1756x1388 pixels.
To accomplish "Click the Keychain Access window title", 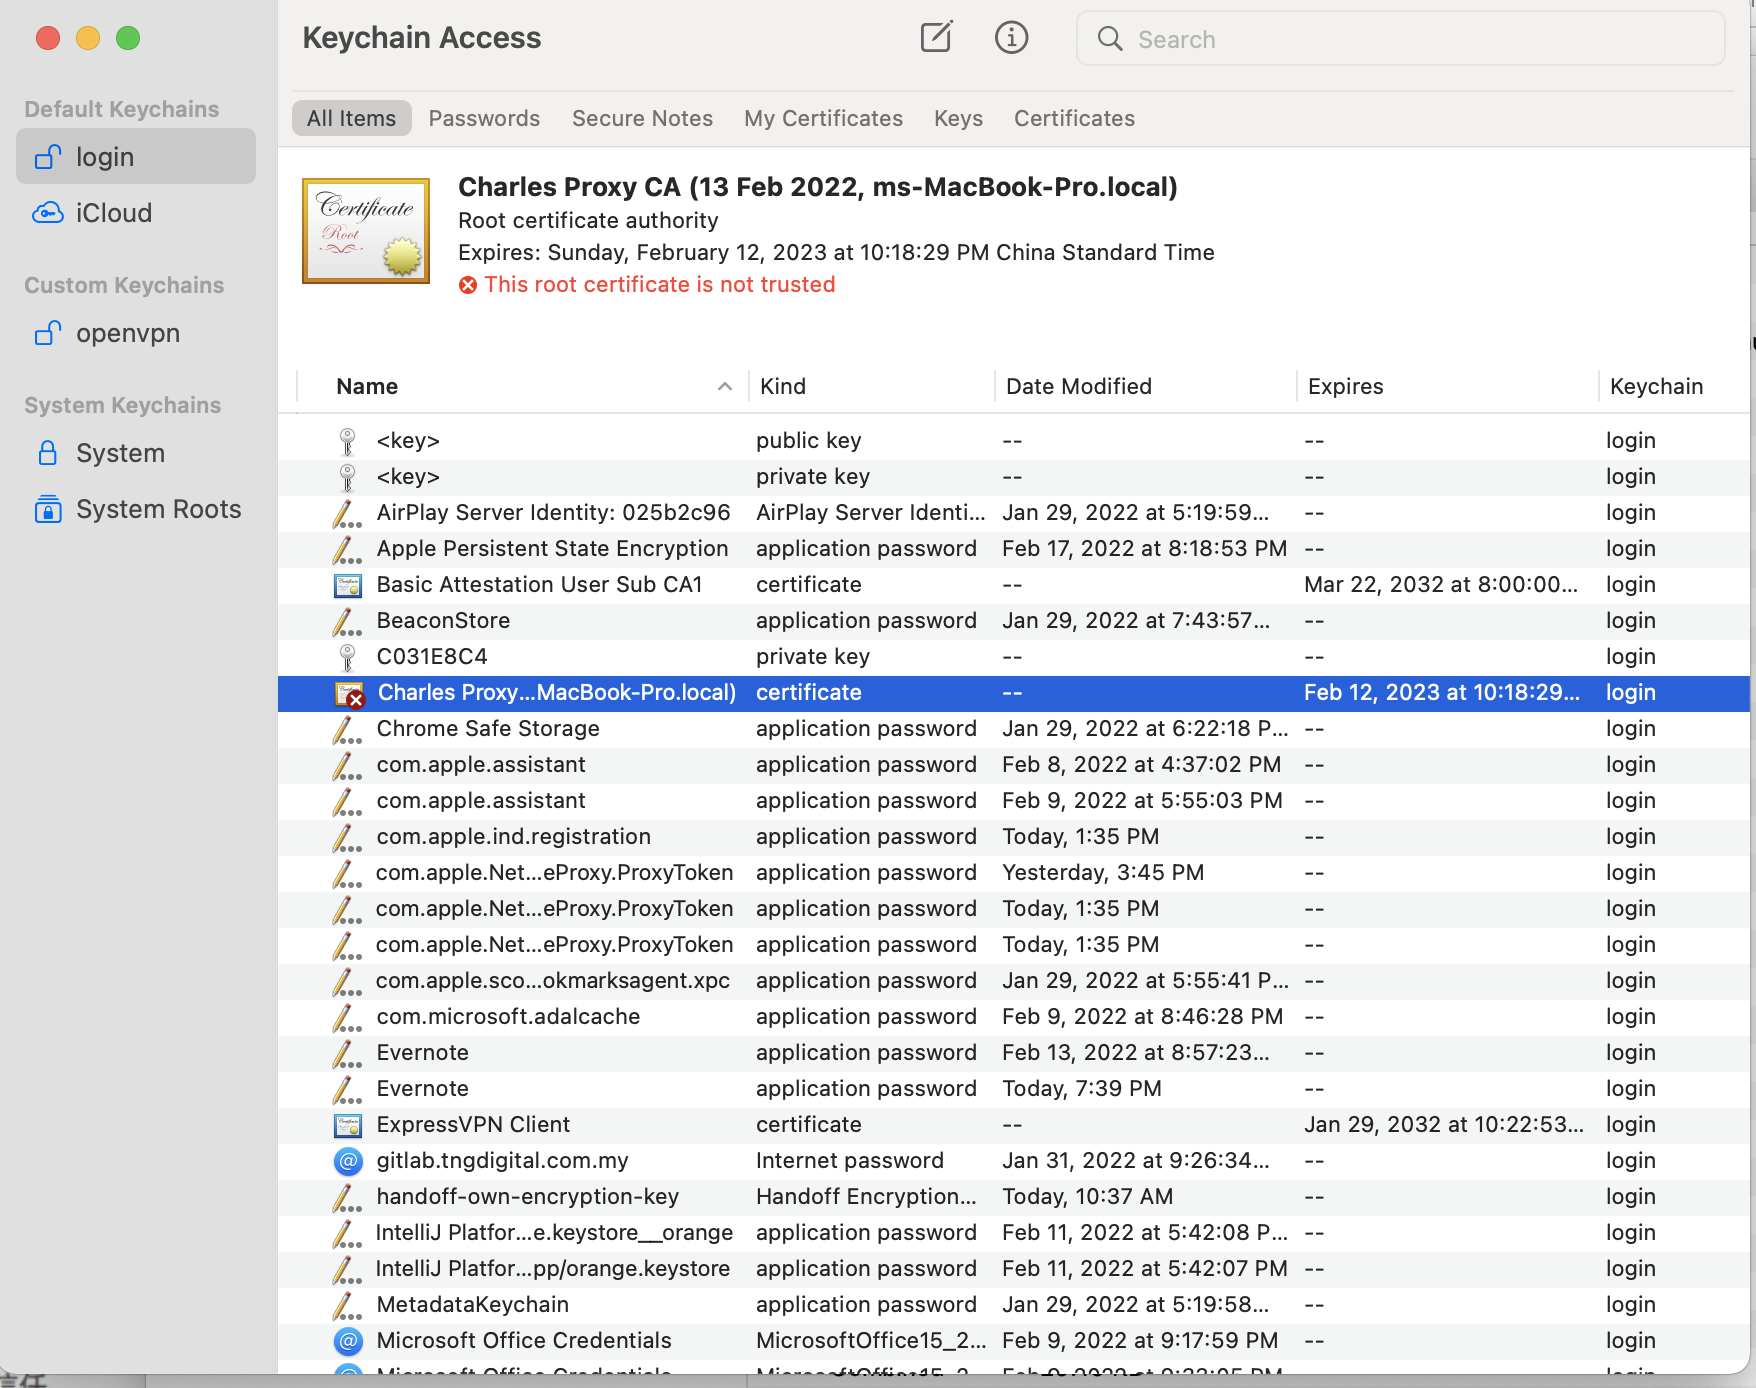I will pos(421,38).
